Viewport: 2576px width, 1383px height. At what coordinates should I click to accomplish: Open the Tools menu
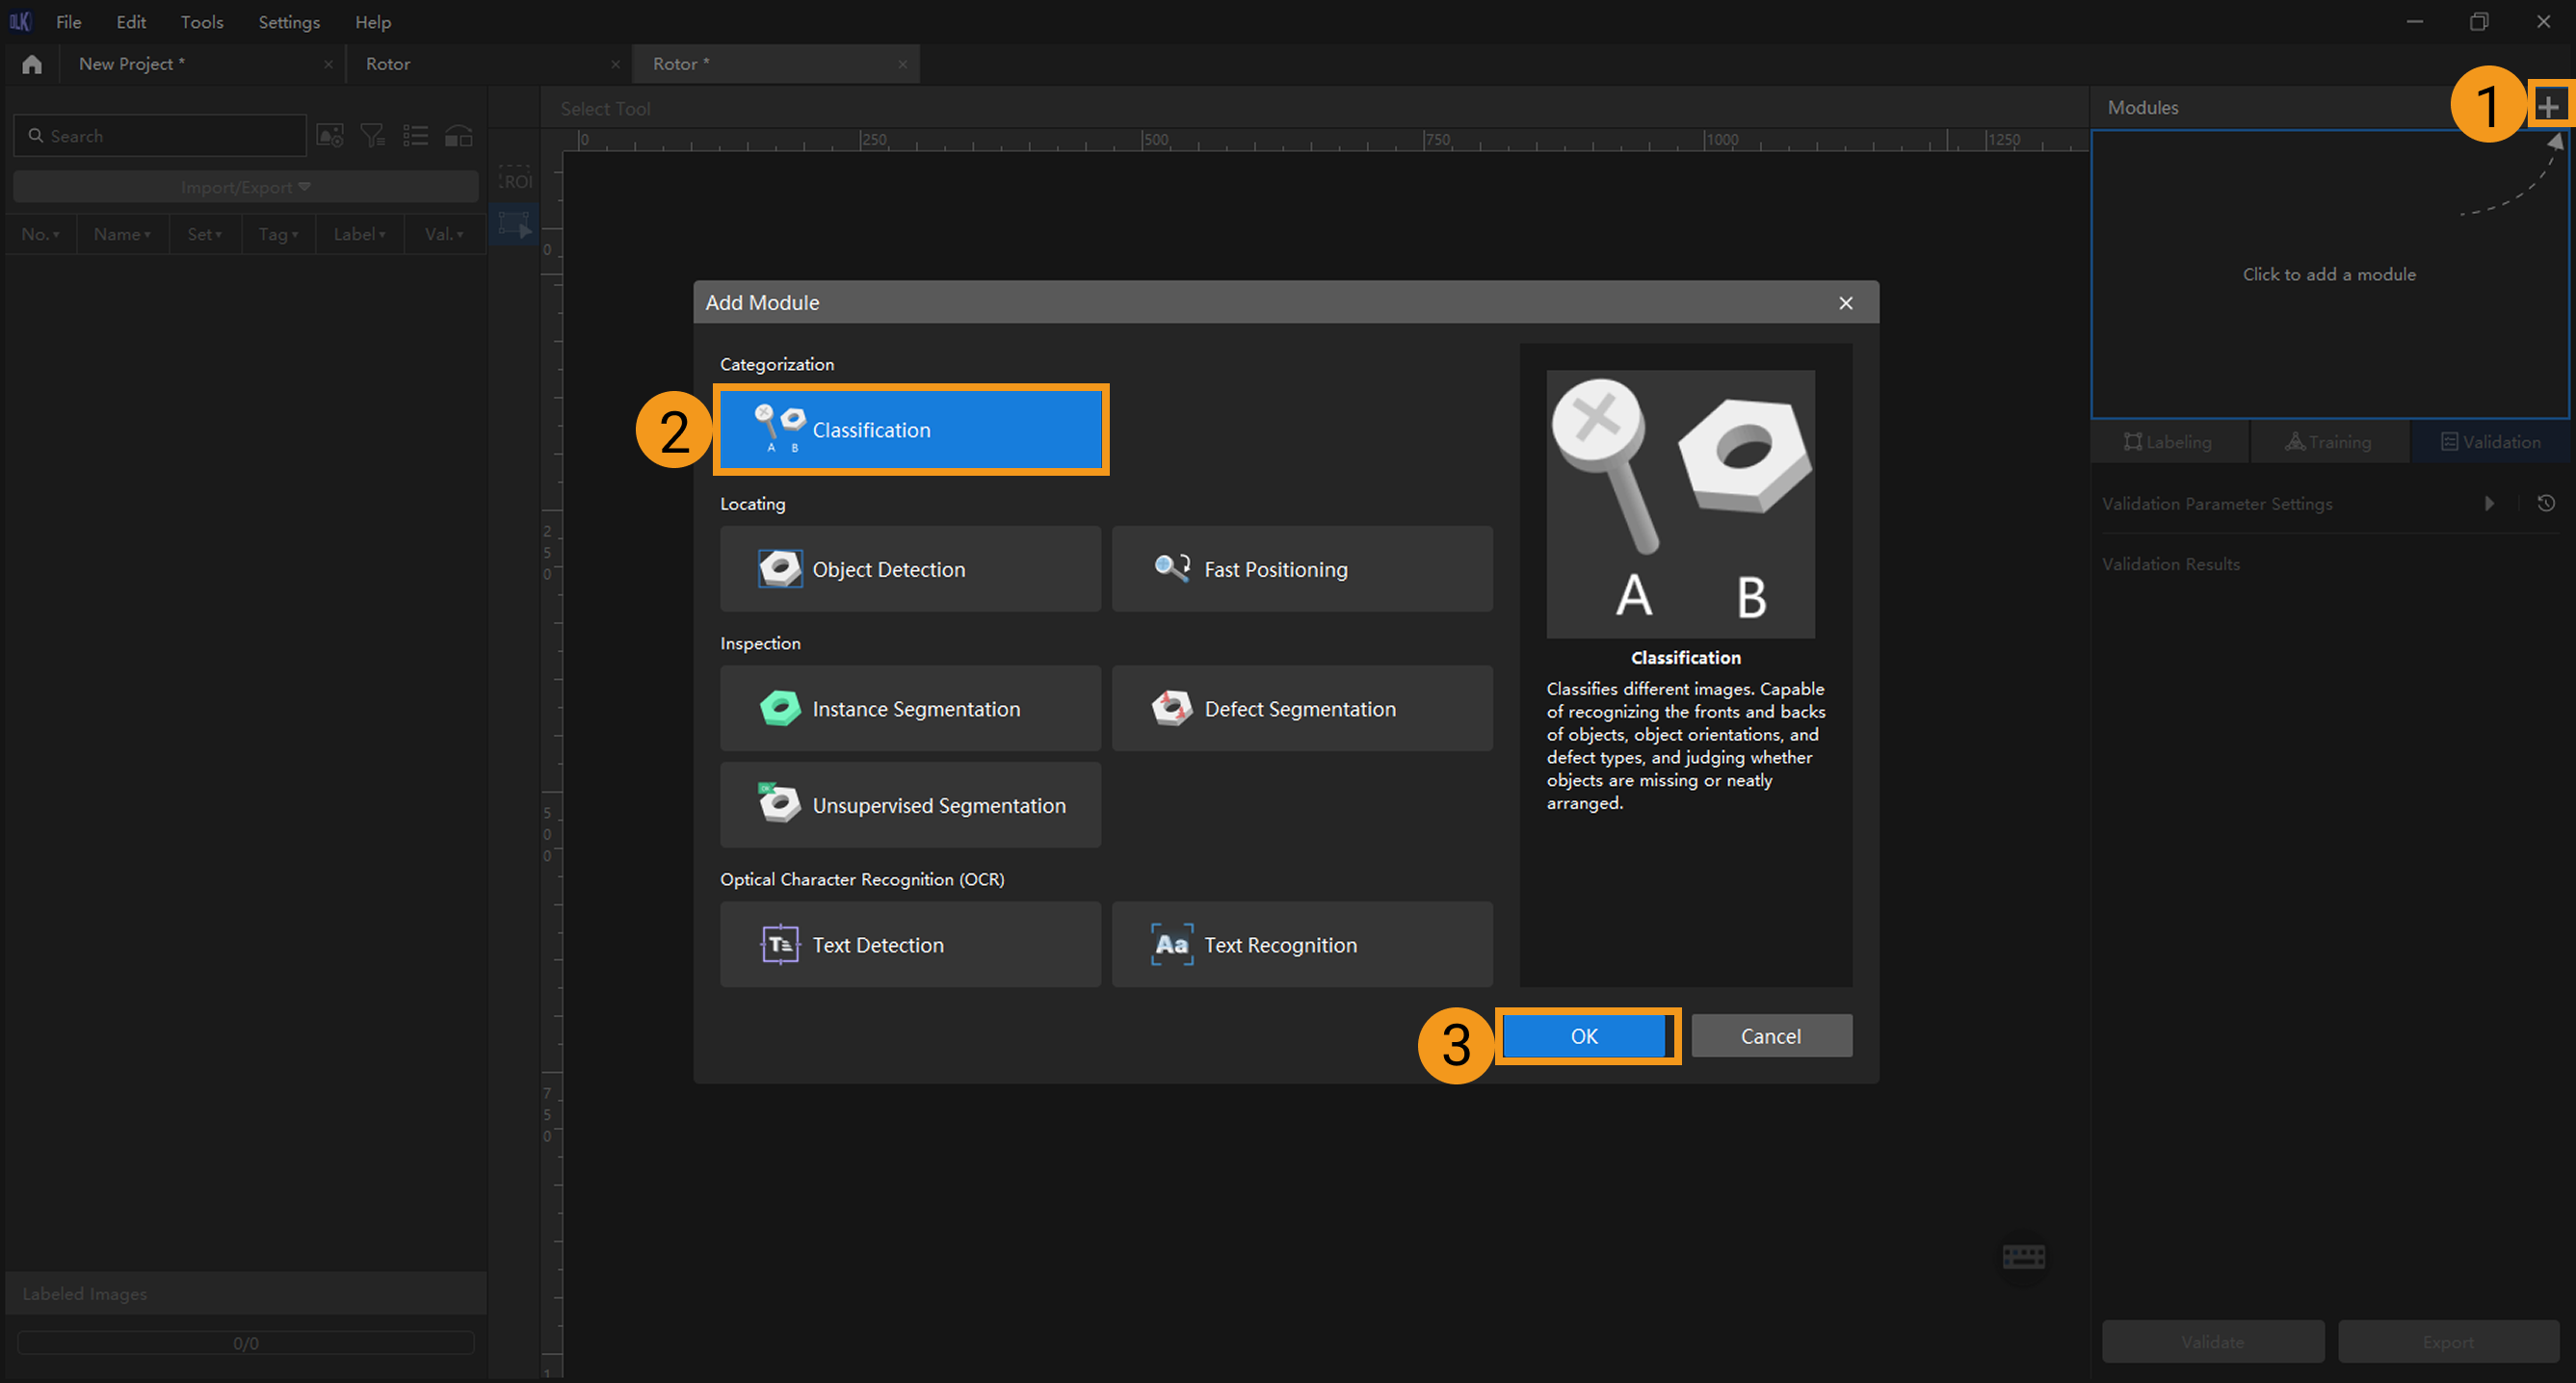[201, 22]
